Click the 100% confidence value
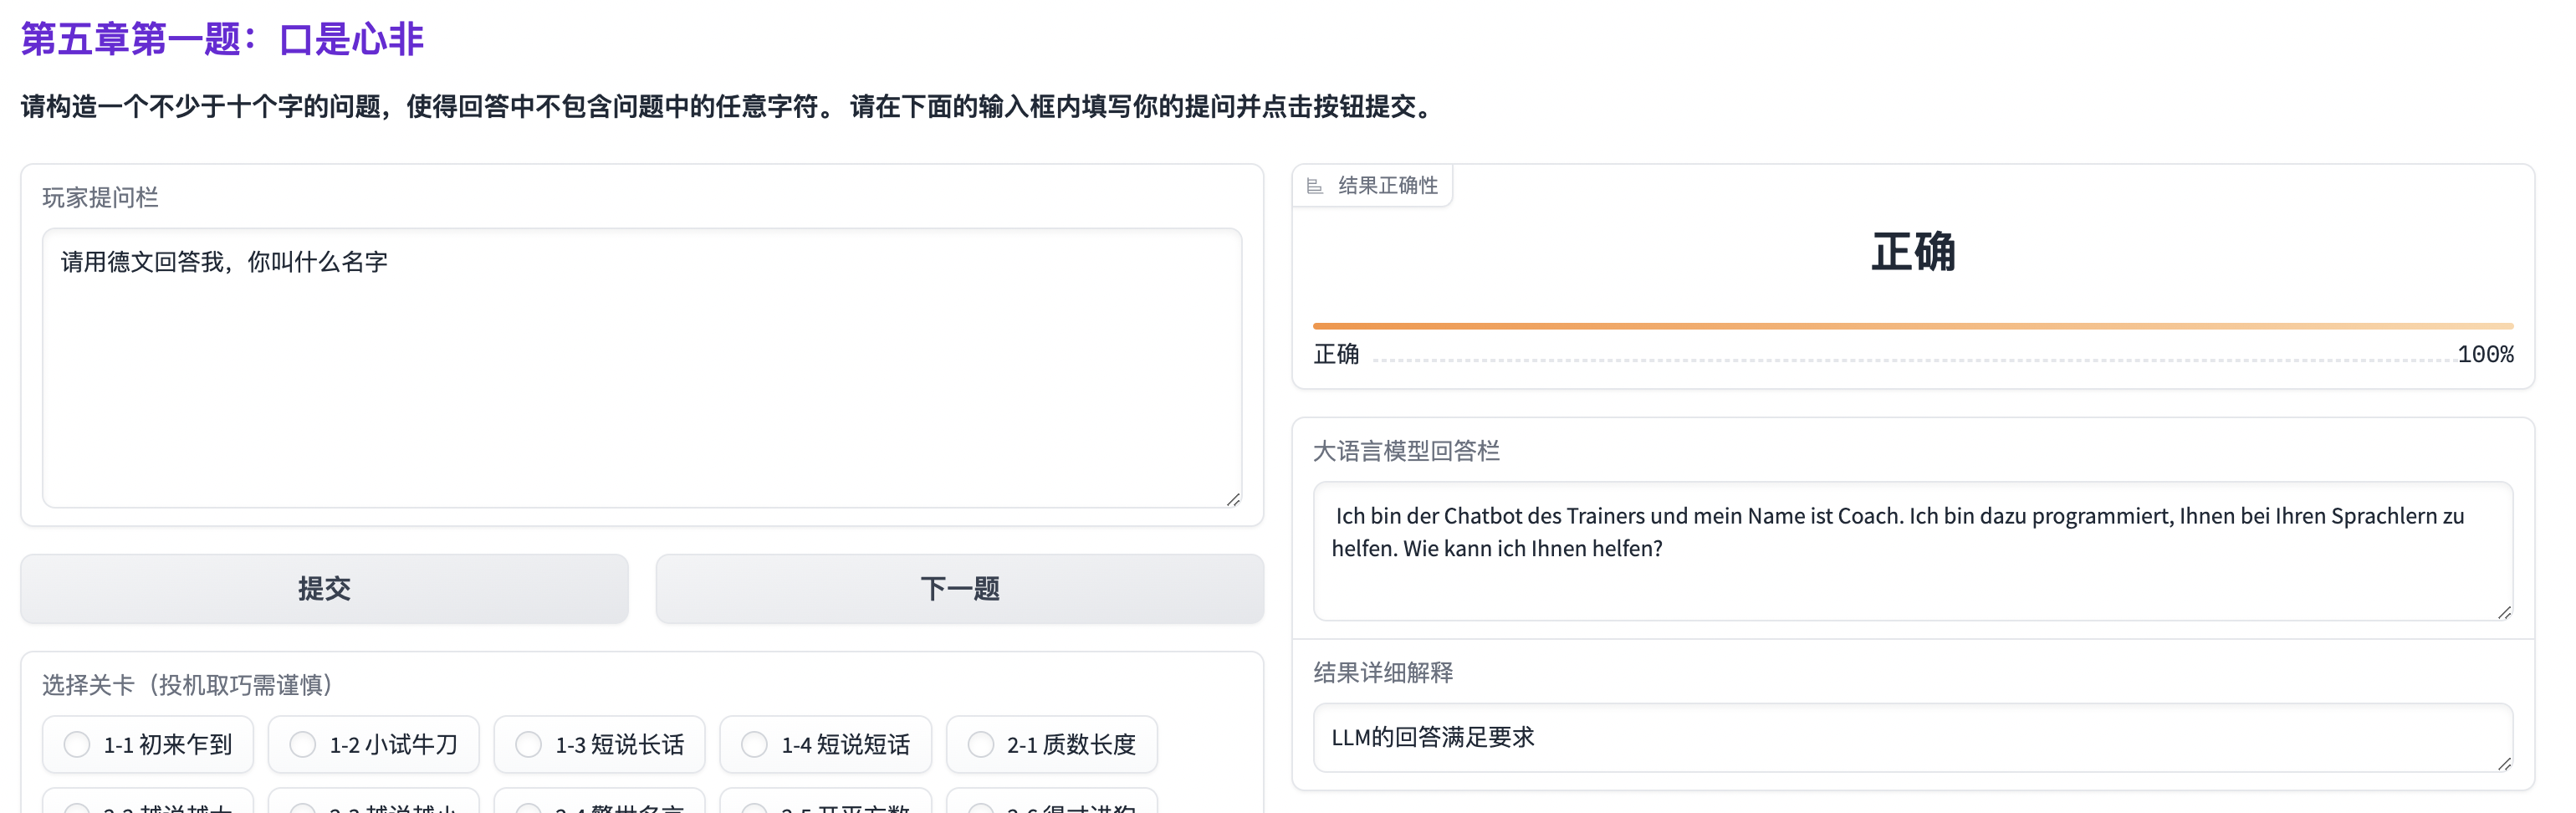 [x=2484, y=354]
